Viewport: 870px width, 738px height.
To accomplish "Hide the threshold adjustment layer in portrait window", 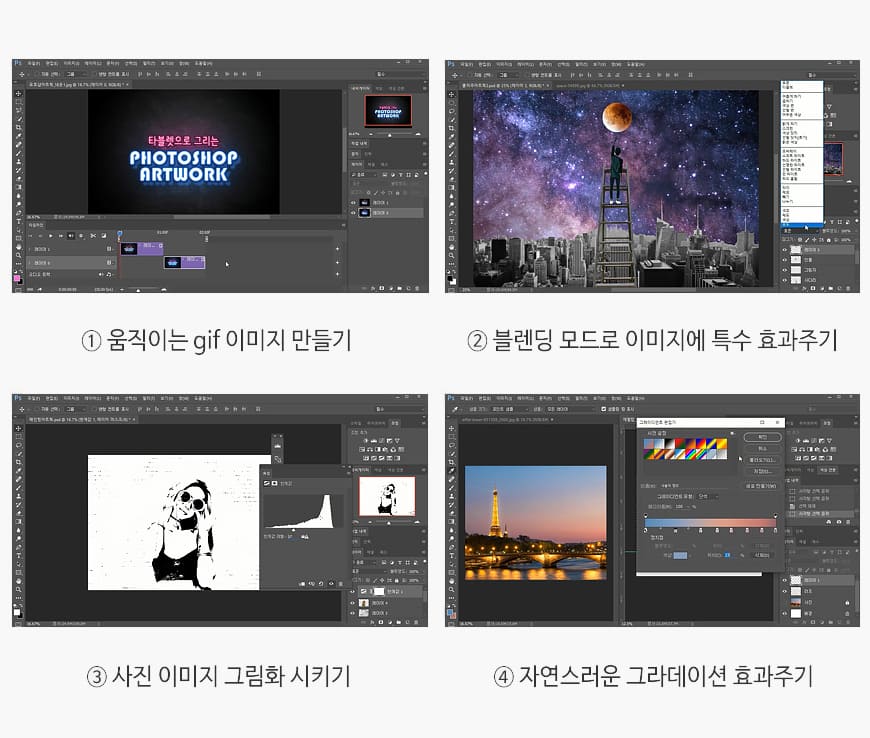I will 353,592.
